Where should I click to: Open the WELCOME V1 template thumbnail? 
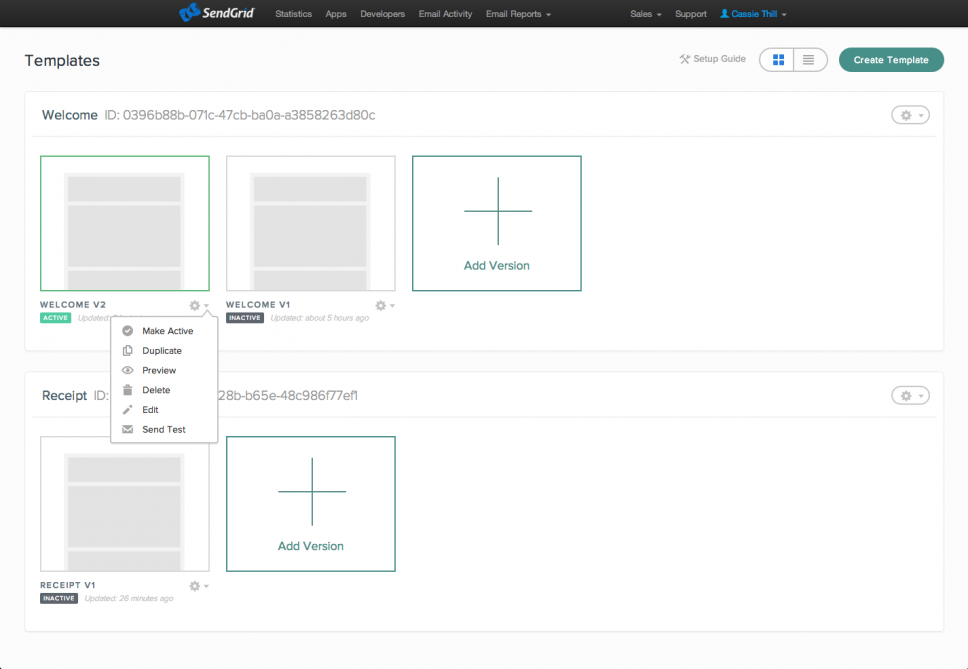tap(310, 222)
